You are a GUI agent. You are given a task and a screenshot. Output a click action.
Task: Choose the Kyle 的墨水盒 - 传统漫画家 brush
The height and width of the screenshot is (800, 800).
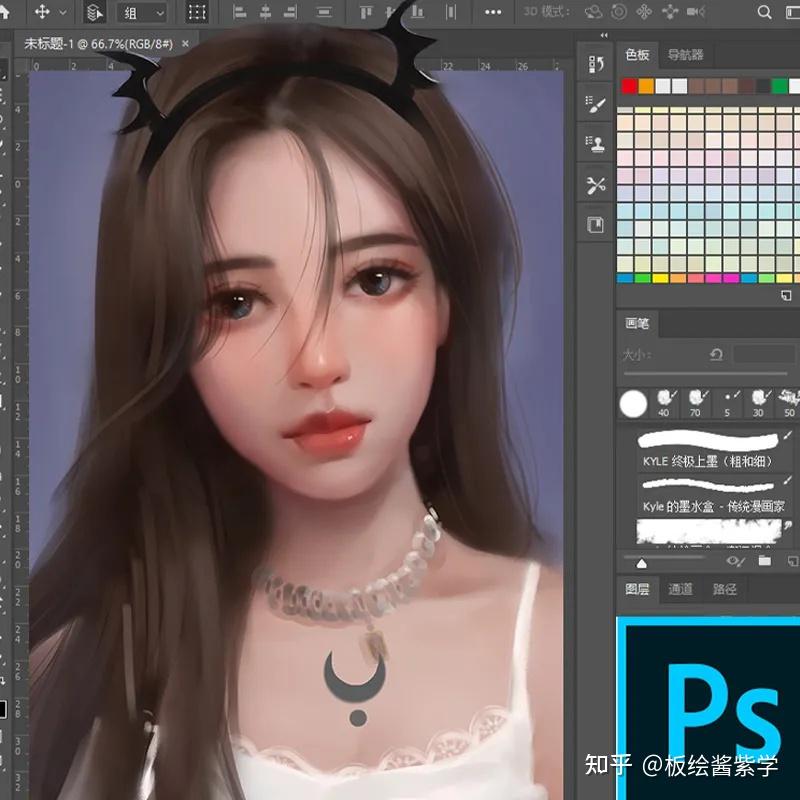713,495
